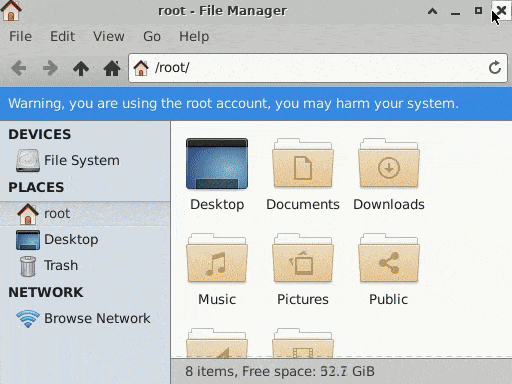Click the DEVICES section header

pos(40,135)
